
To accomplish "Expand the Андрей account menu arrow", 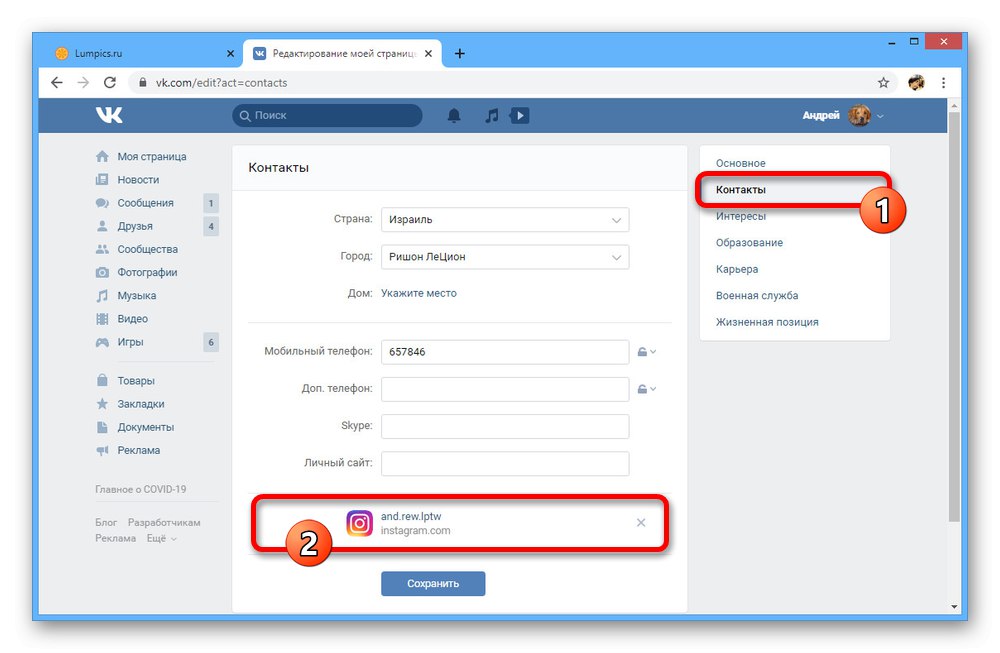I will [x=881, y=116].
